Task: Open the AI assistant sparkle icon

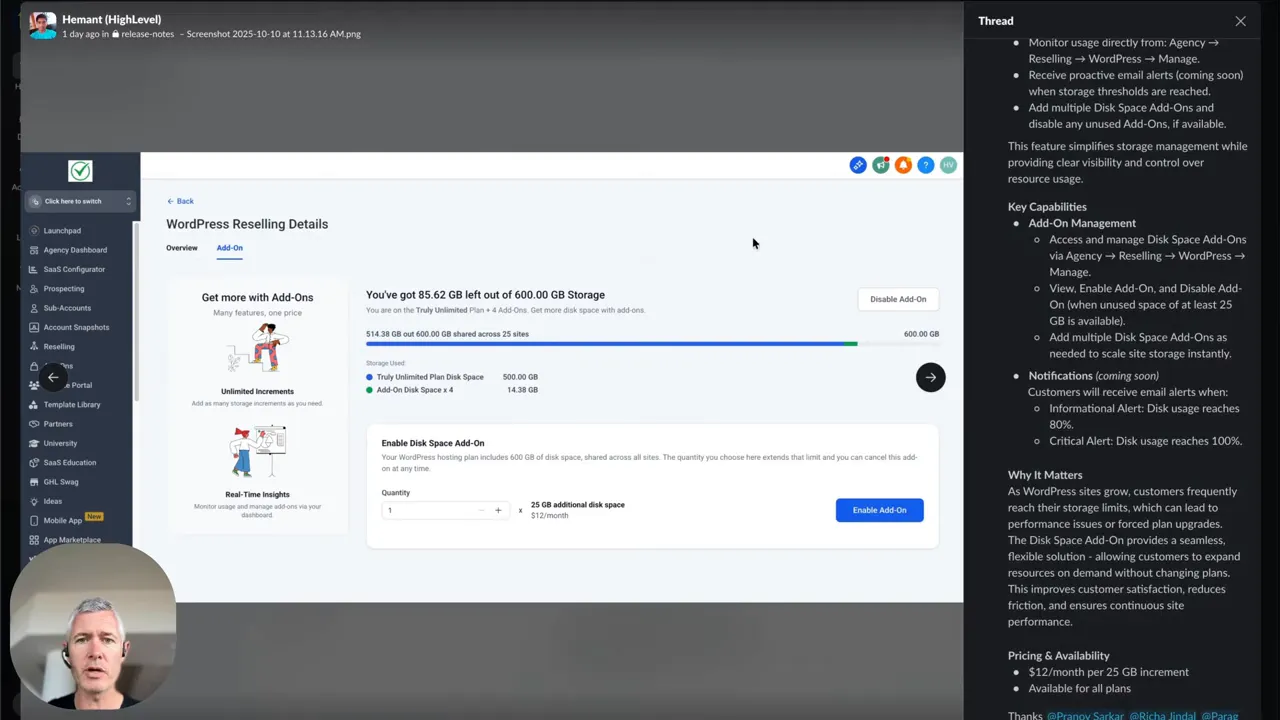Action: tap(858, 165)
